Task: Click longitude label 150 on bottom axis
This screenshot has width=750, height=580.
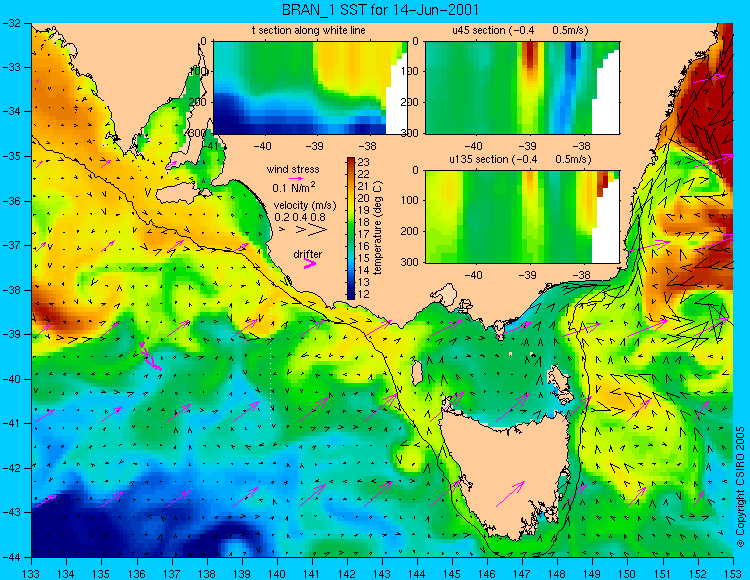Action: (627, 573)
